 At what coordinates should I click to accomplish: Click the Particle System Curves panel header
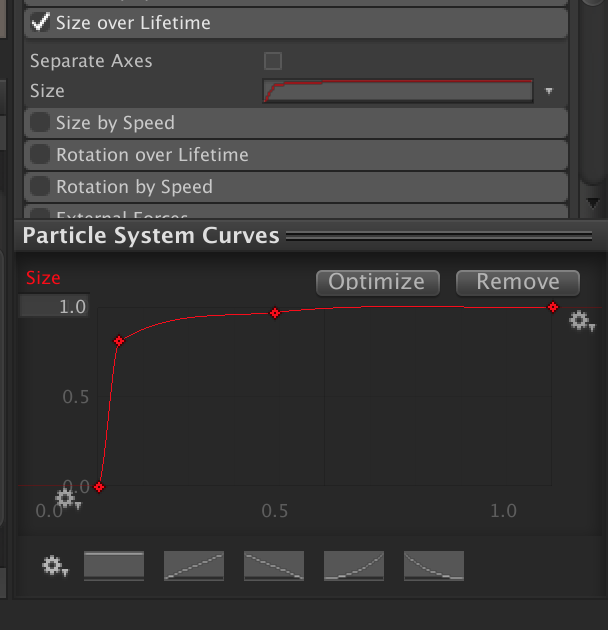(x=310, y=235)
